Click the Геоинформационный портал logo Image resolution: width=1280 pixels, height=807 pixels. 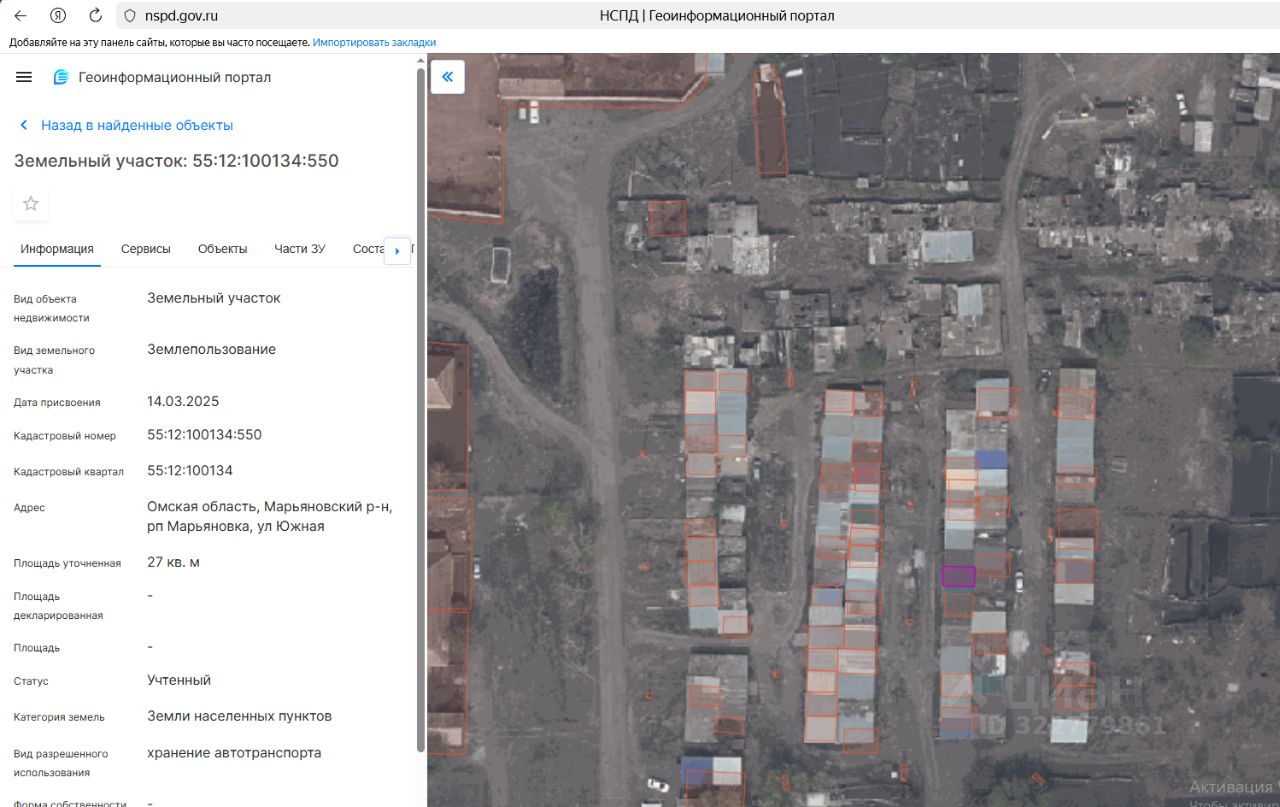pyautogui.click(x=61, y=77)
